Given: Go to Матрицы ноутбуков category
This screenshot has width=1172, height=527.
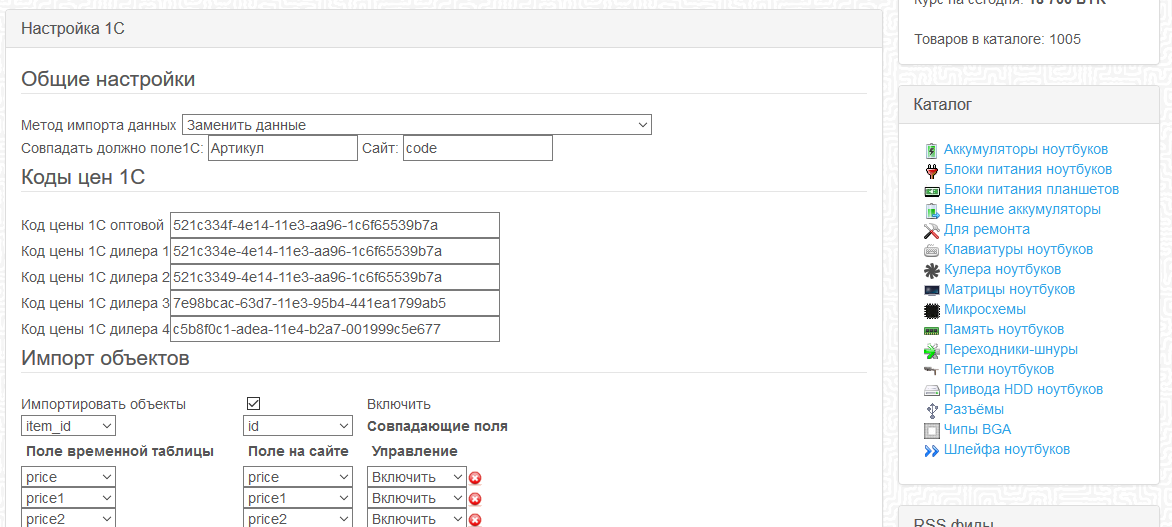Looking at the screenshot, I should (1010, 290).
